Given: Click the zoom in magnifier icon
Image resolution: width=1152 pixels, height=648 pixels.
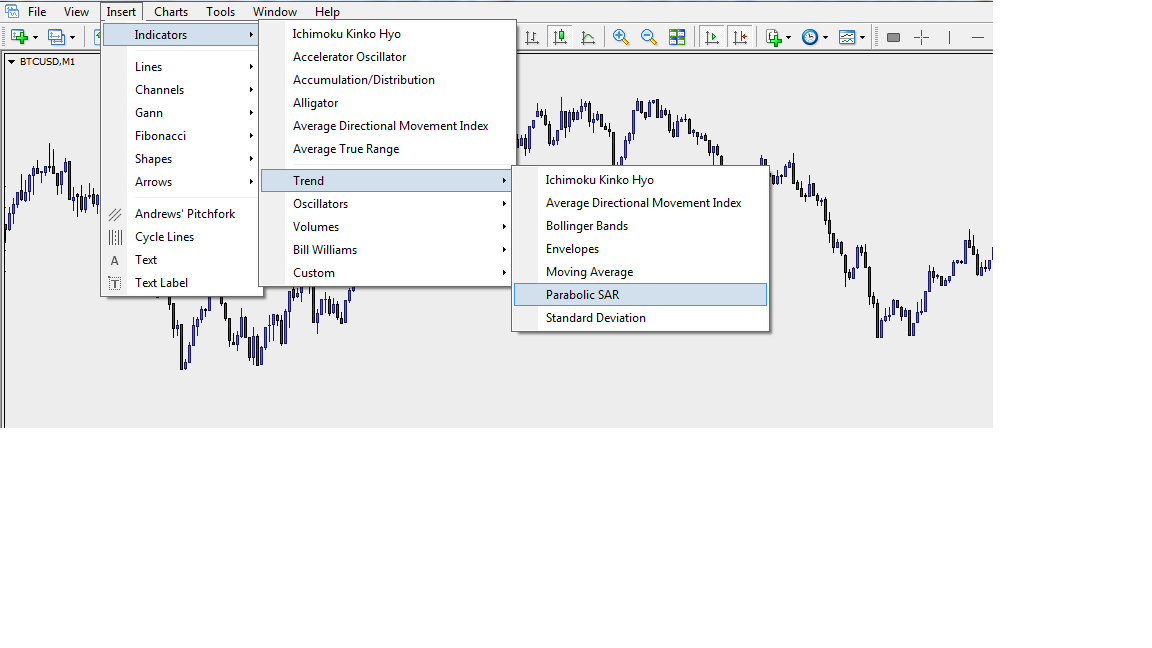Looking at the screenshot, I should pyautogui.click(x=621, y=37).
